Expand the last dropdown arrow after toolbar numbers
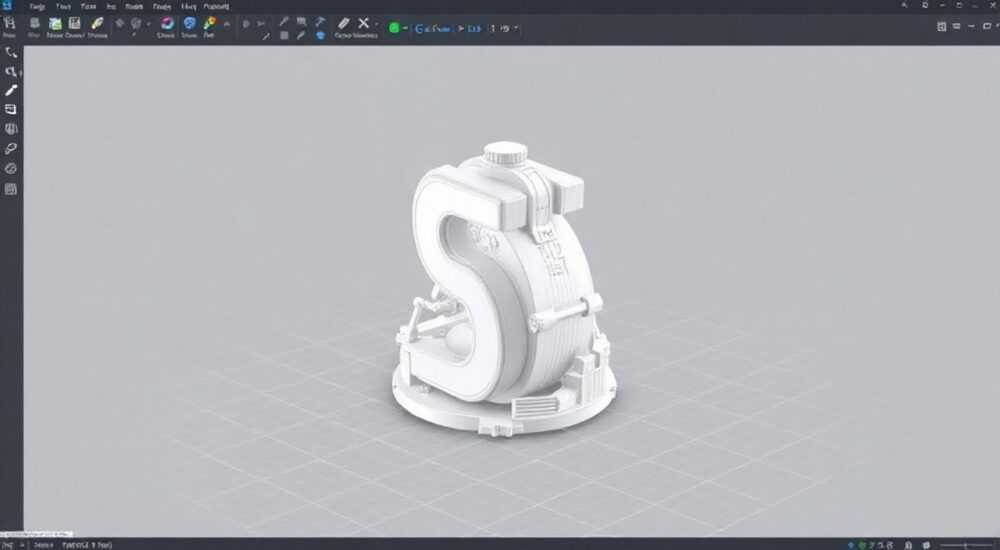 [x=516, y=29]
